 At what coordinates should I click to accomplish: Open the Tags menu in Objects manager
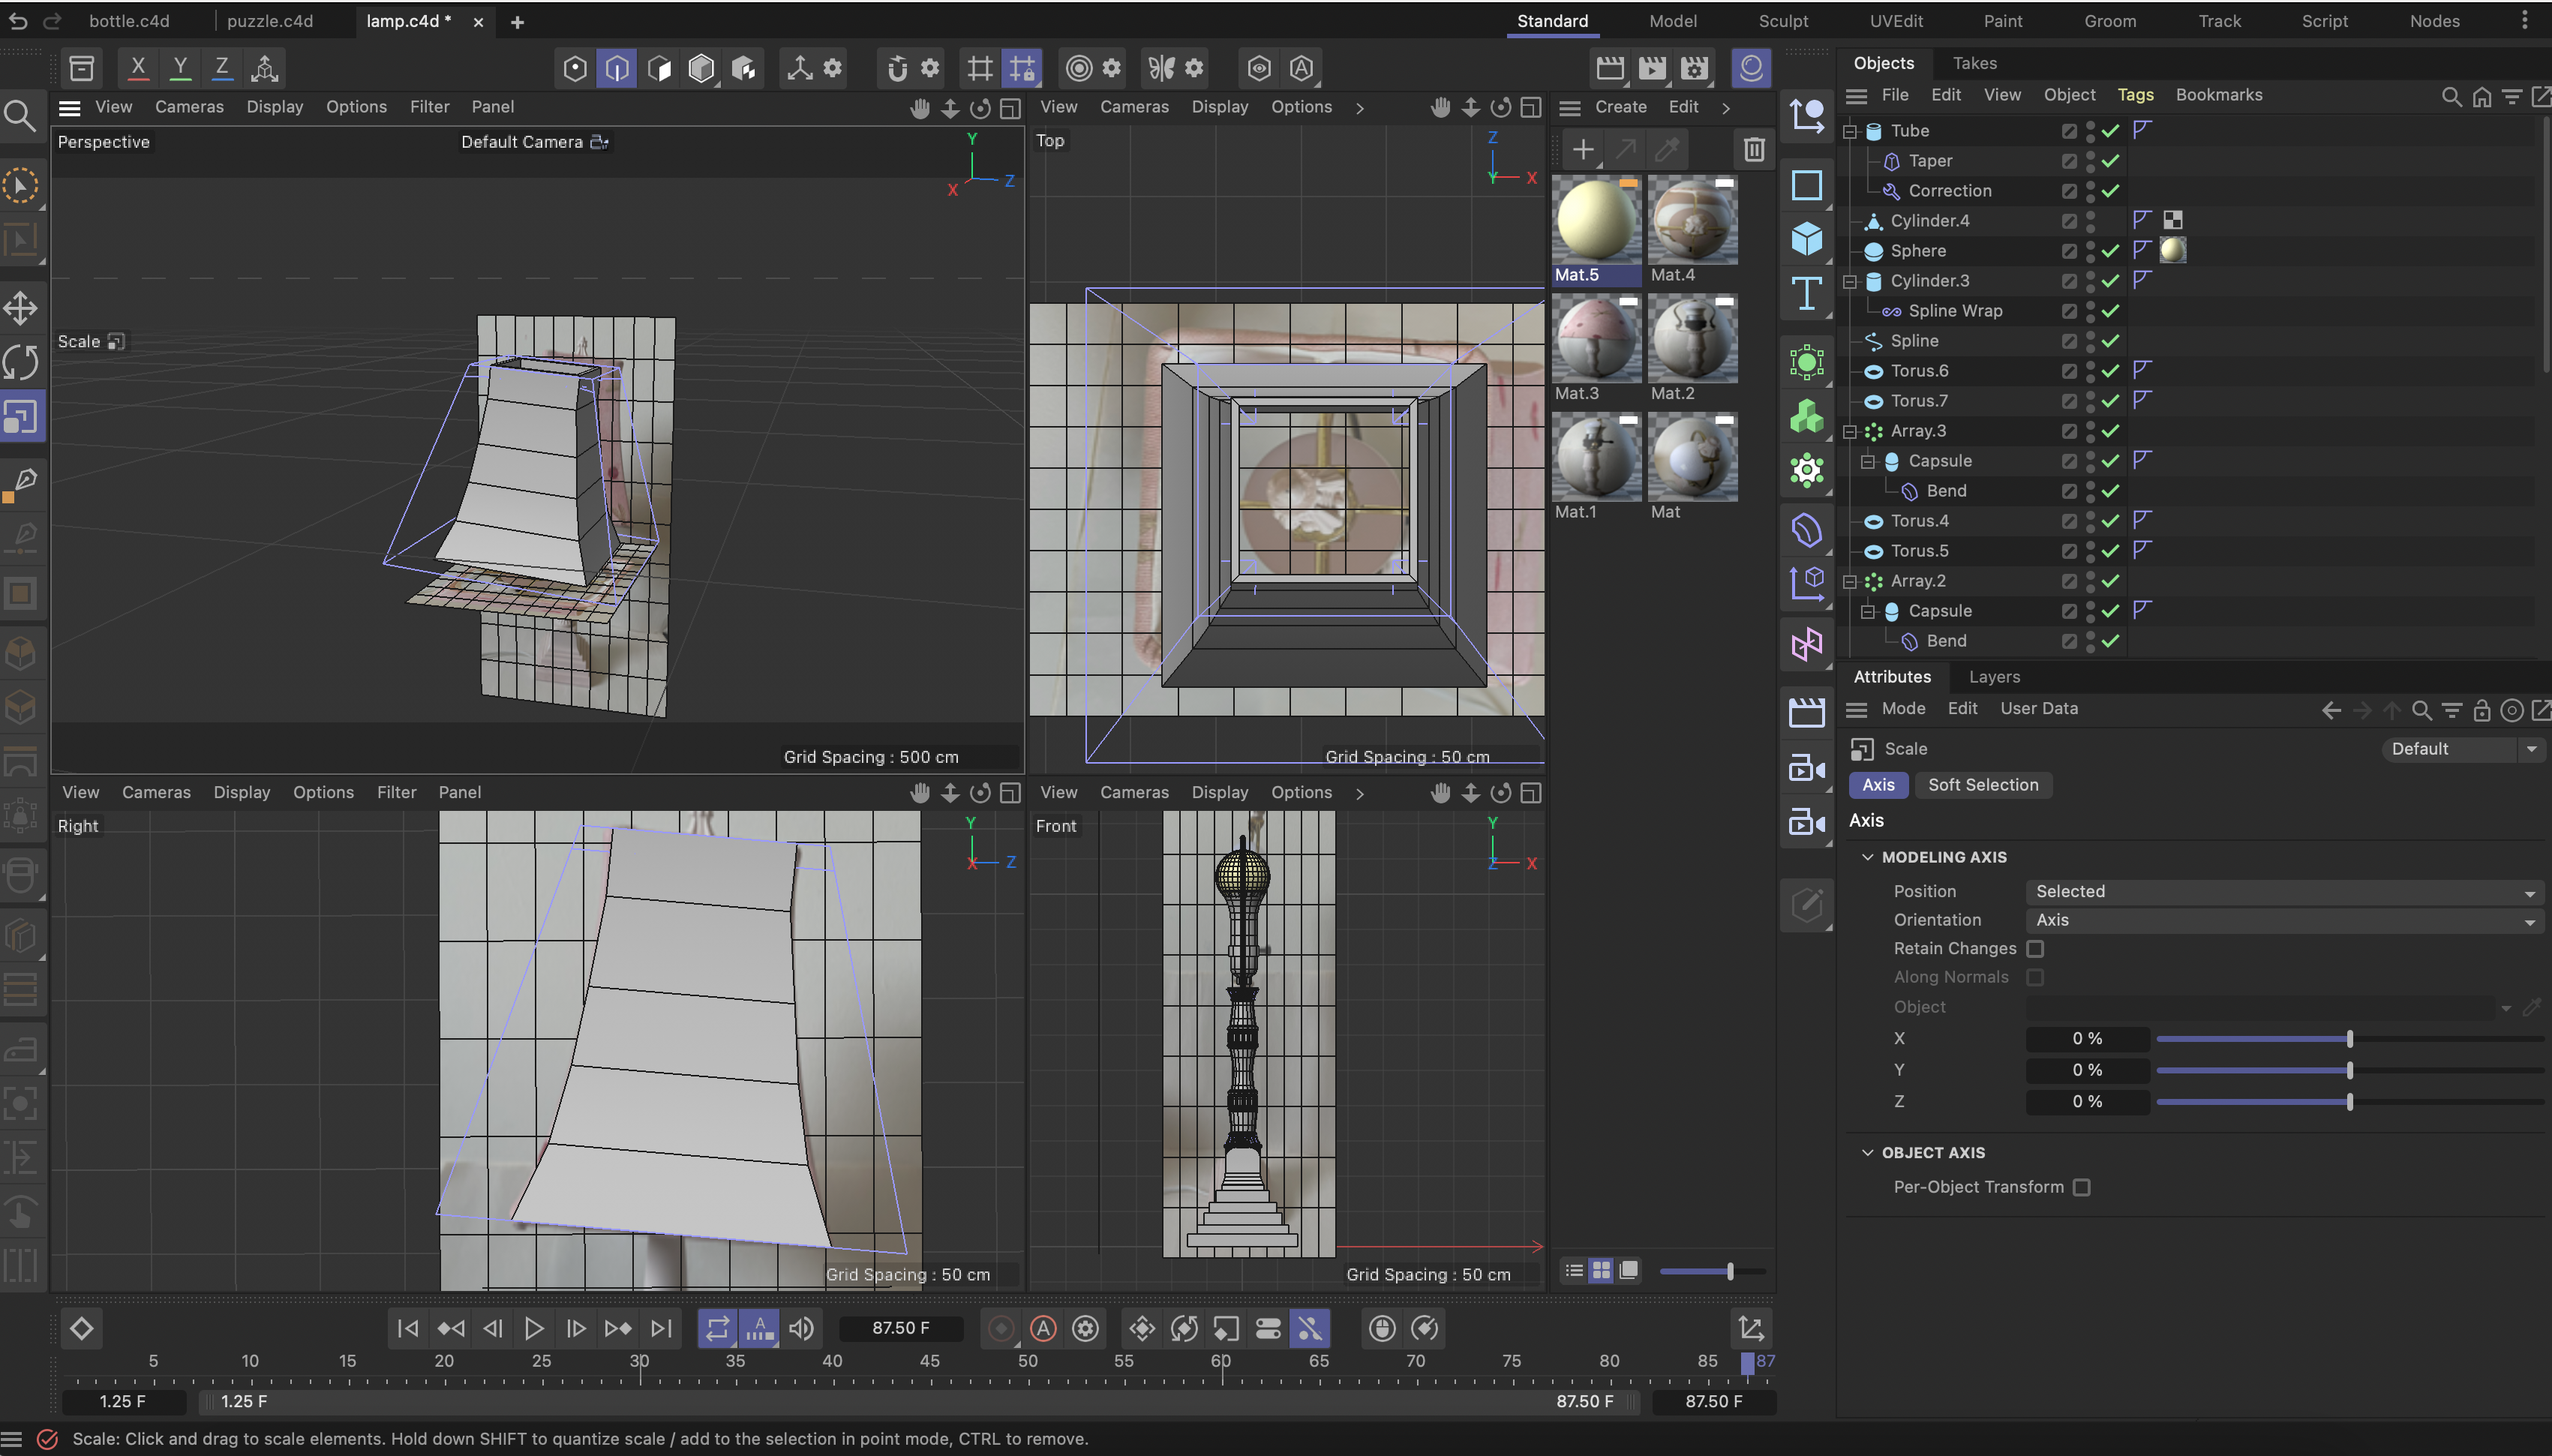point(2135,95)
